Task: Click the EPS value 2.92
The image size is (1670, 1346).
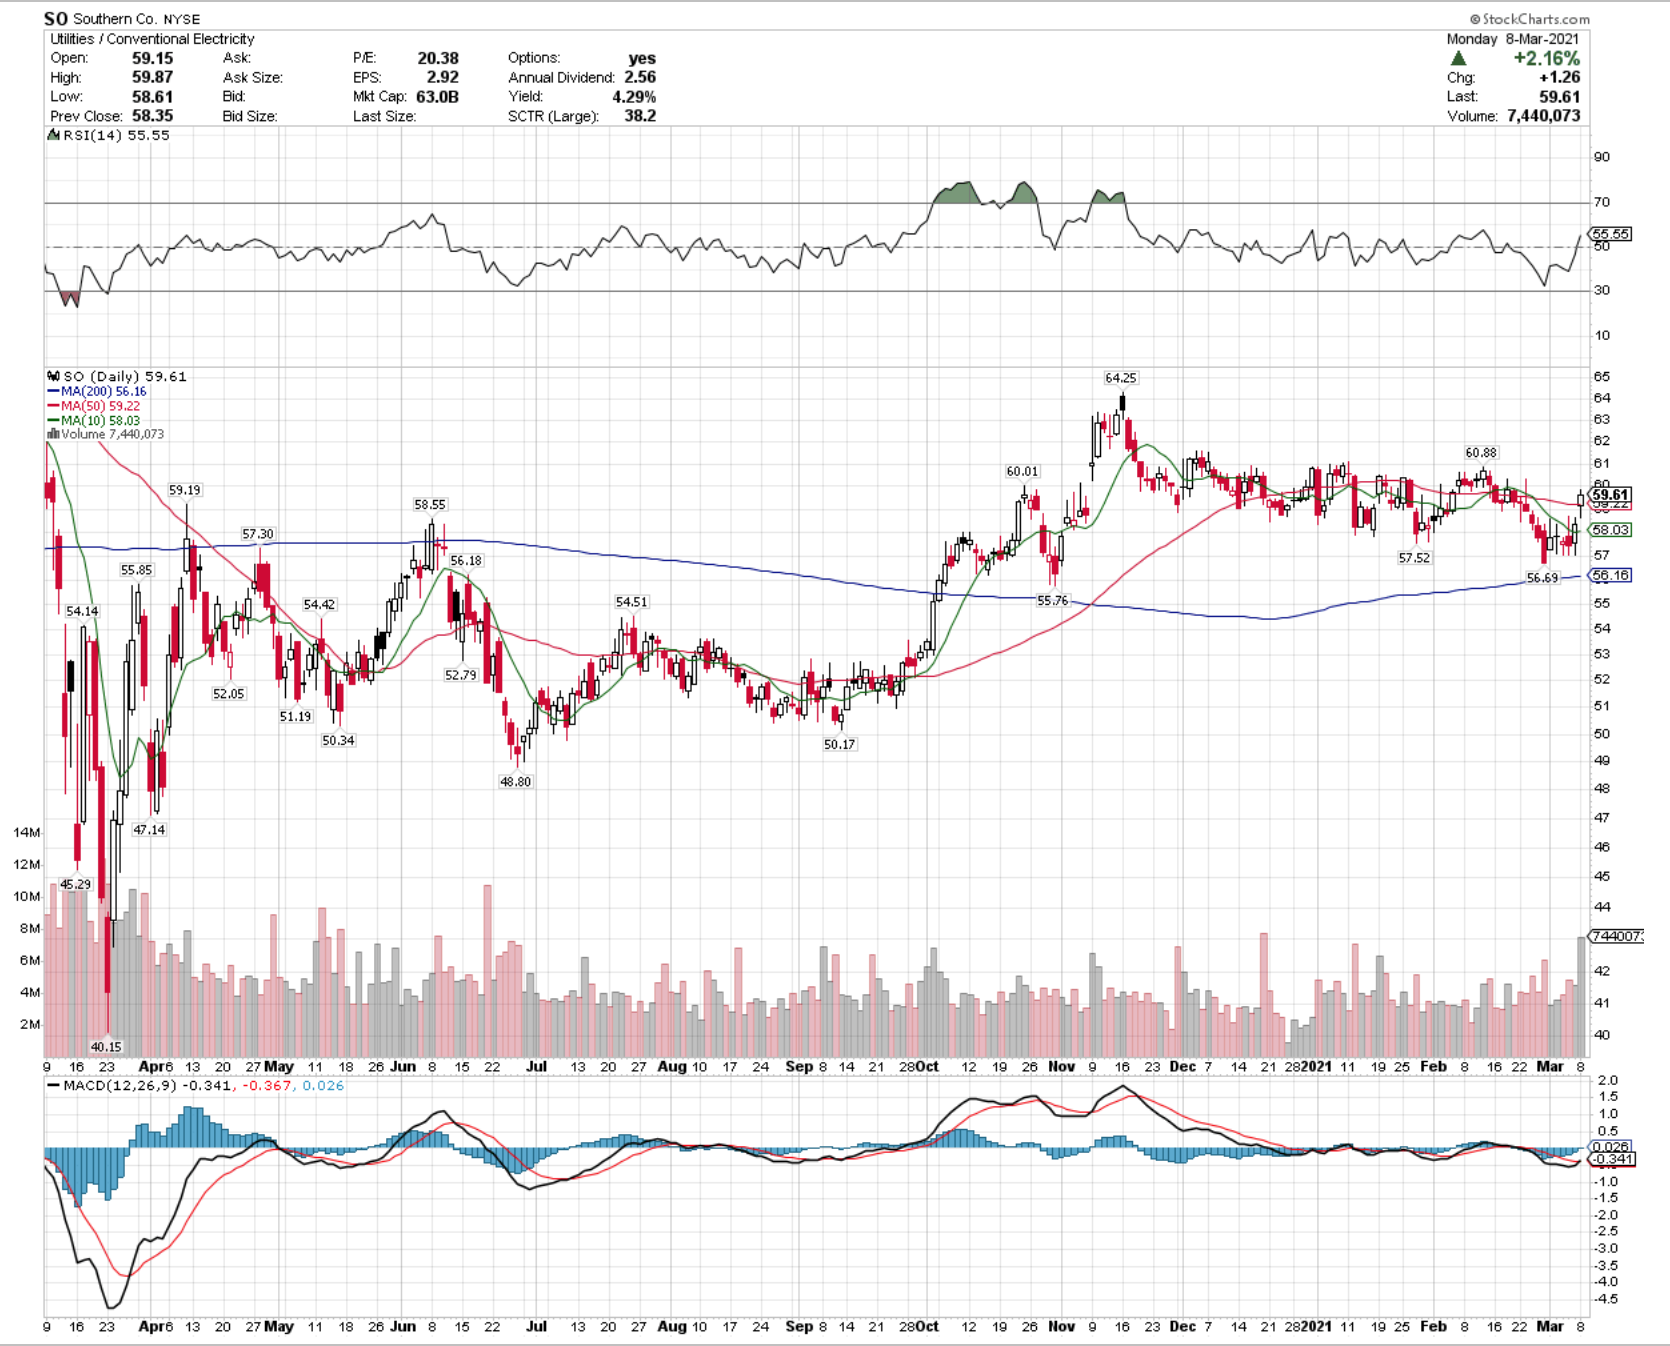Action: point(443,77)
